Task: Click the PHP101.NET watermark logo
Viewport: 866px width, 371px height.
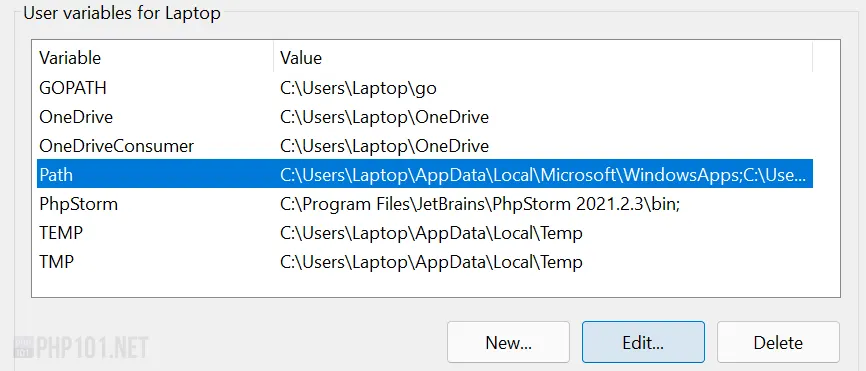Action: tap(81, 348)
